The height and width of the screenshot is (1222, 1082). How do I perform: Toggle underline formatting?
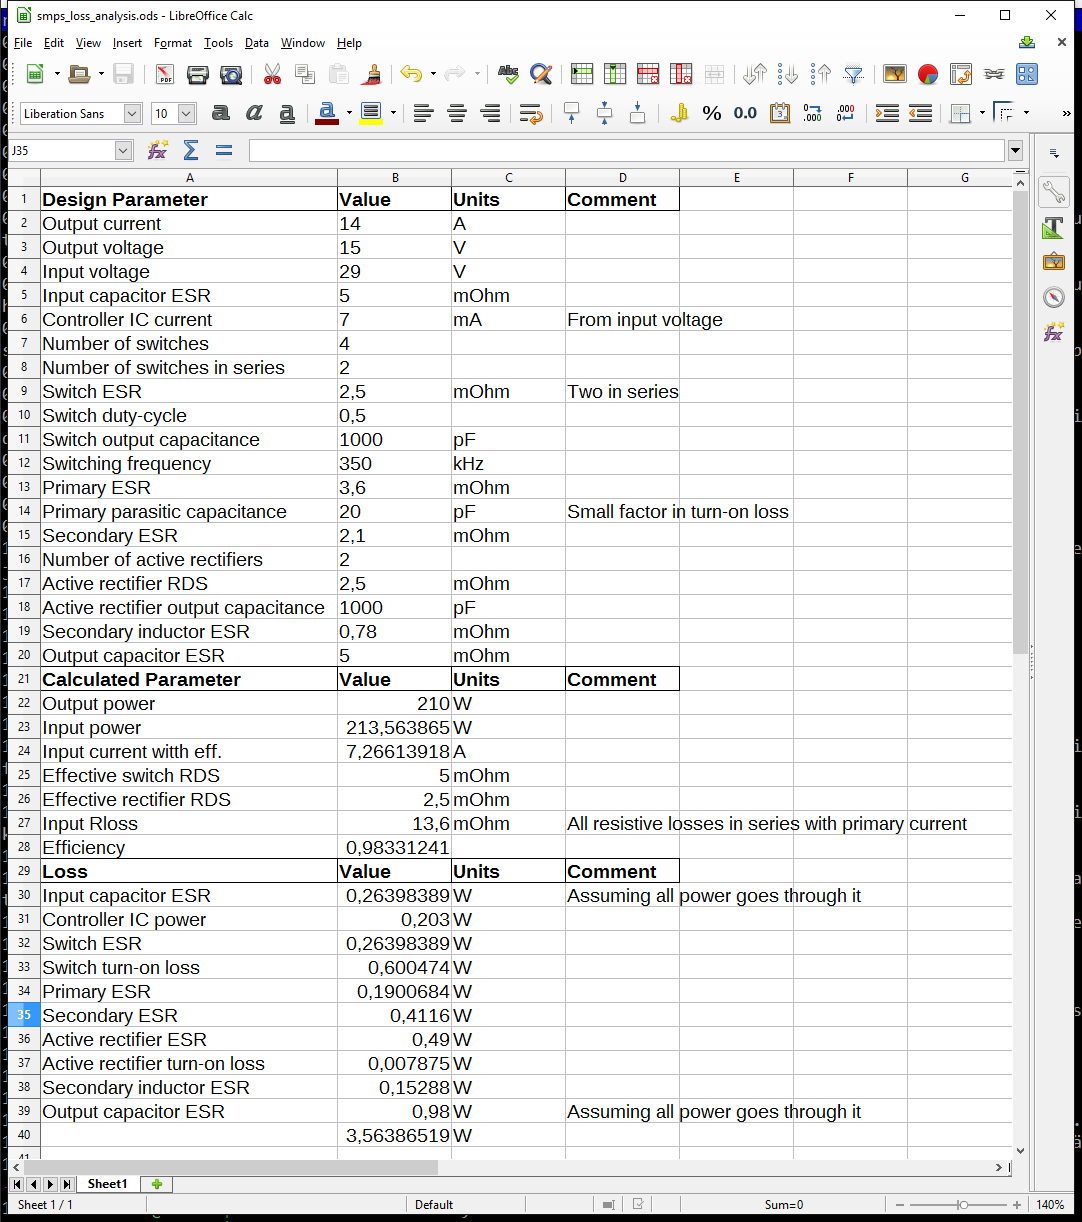(287, 114)
